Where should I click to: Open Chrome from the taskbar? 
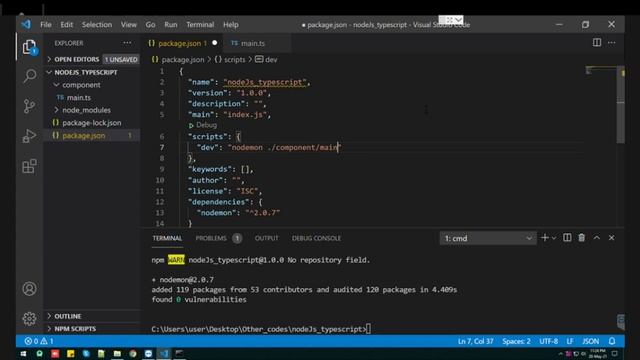click(x=133, y=353)
